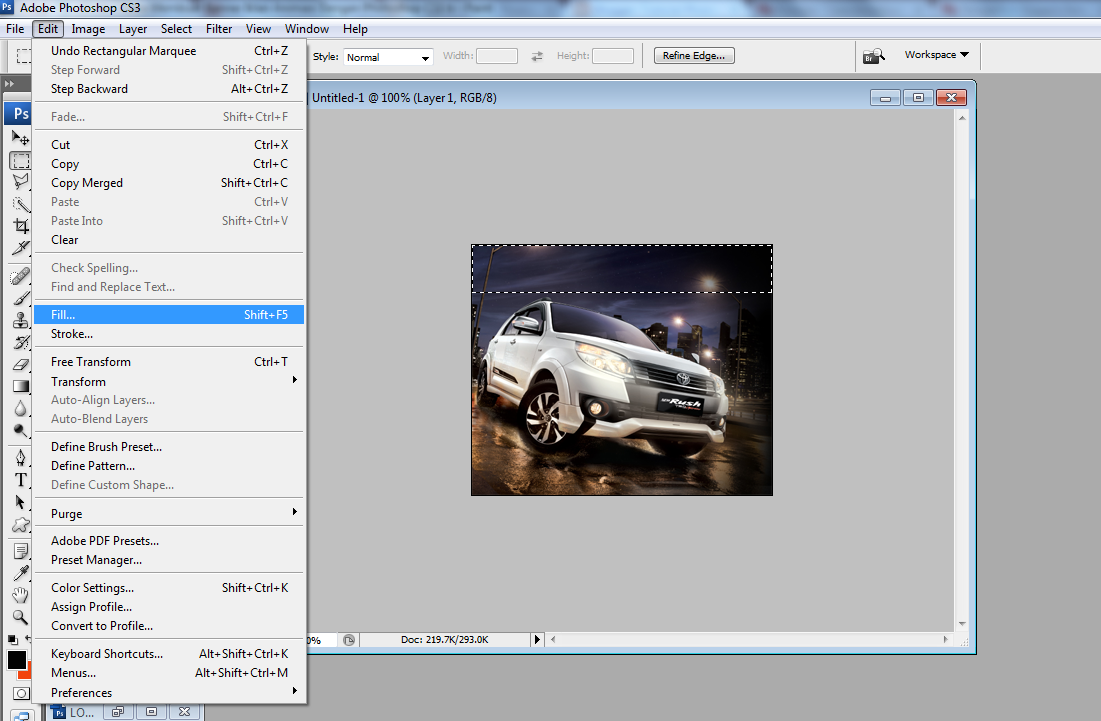Choose Copy Merged

pos(169,183)
